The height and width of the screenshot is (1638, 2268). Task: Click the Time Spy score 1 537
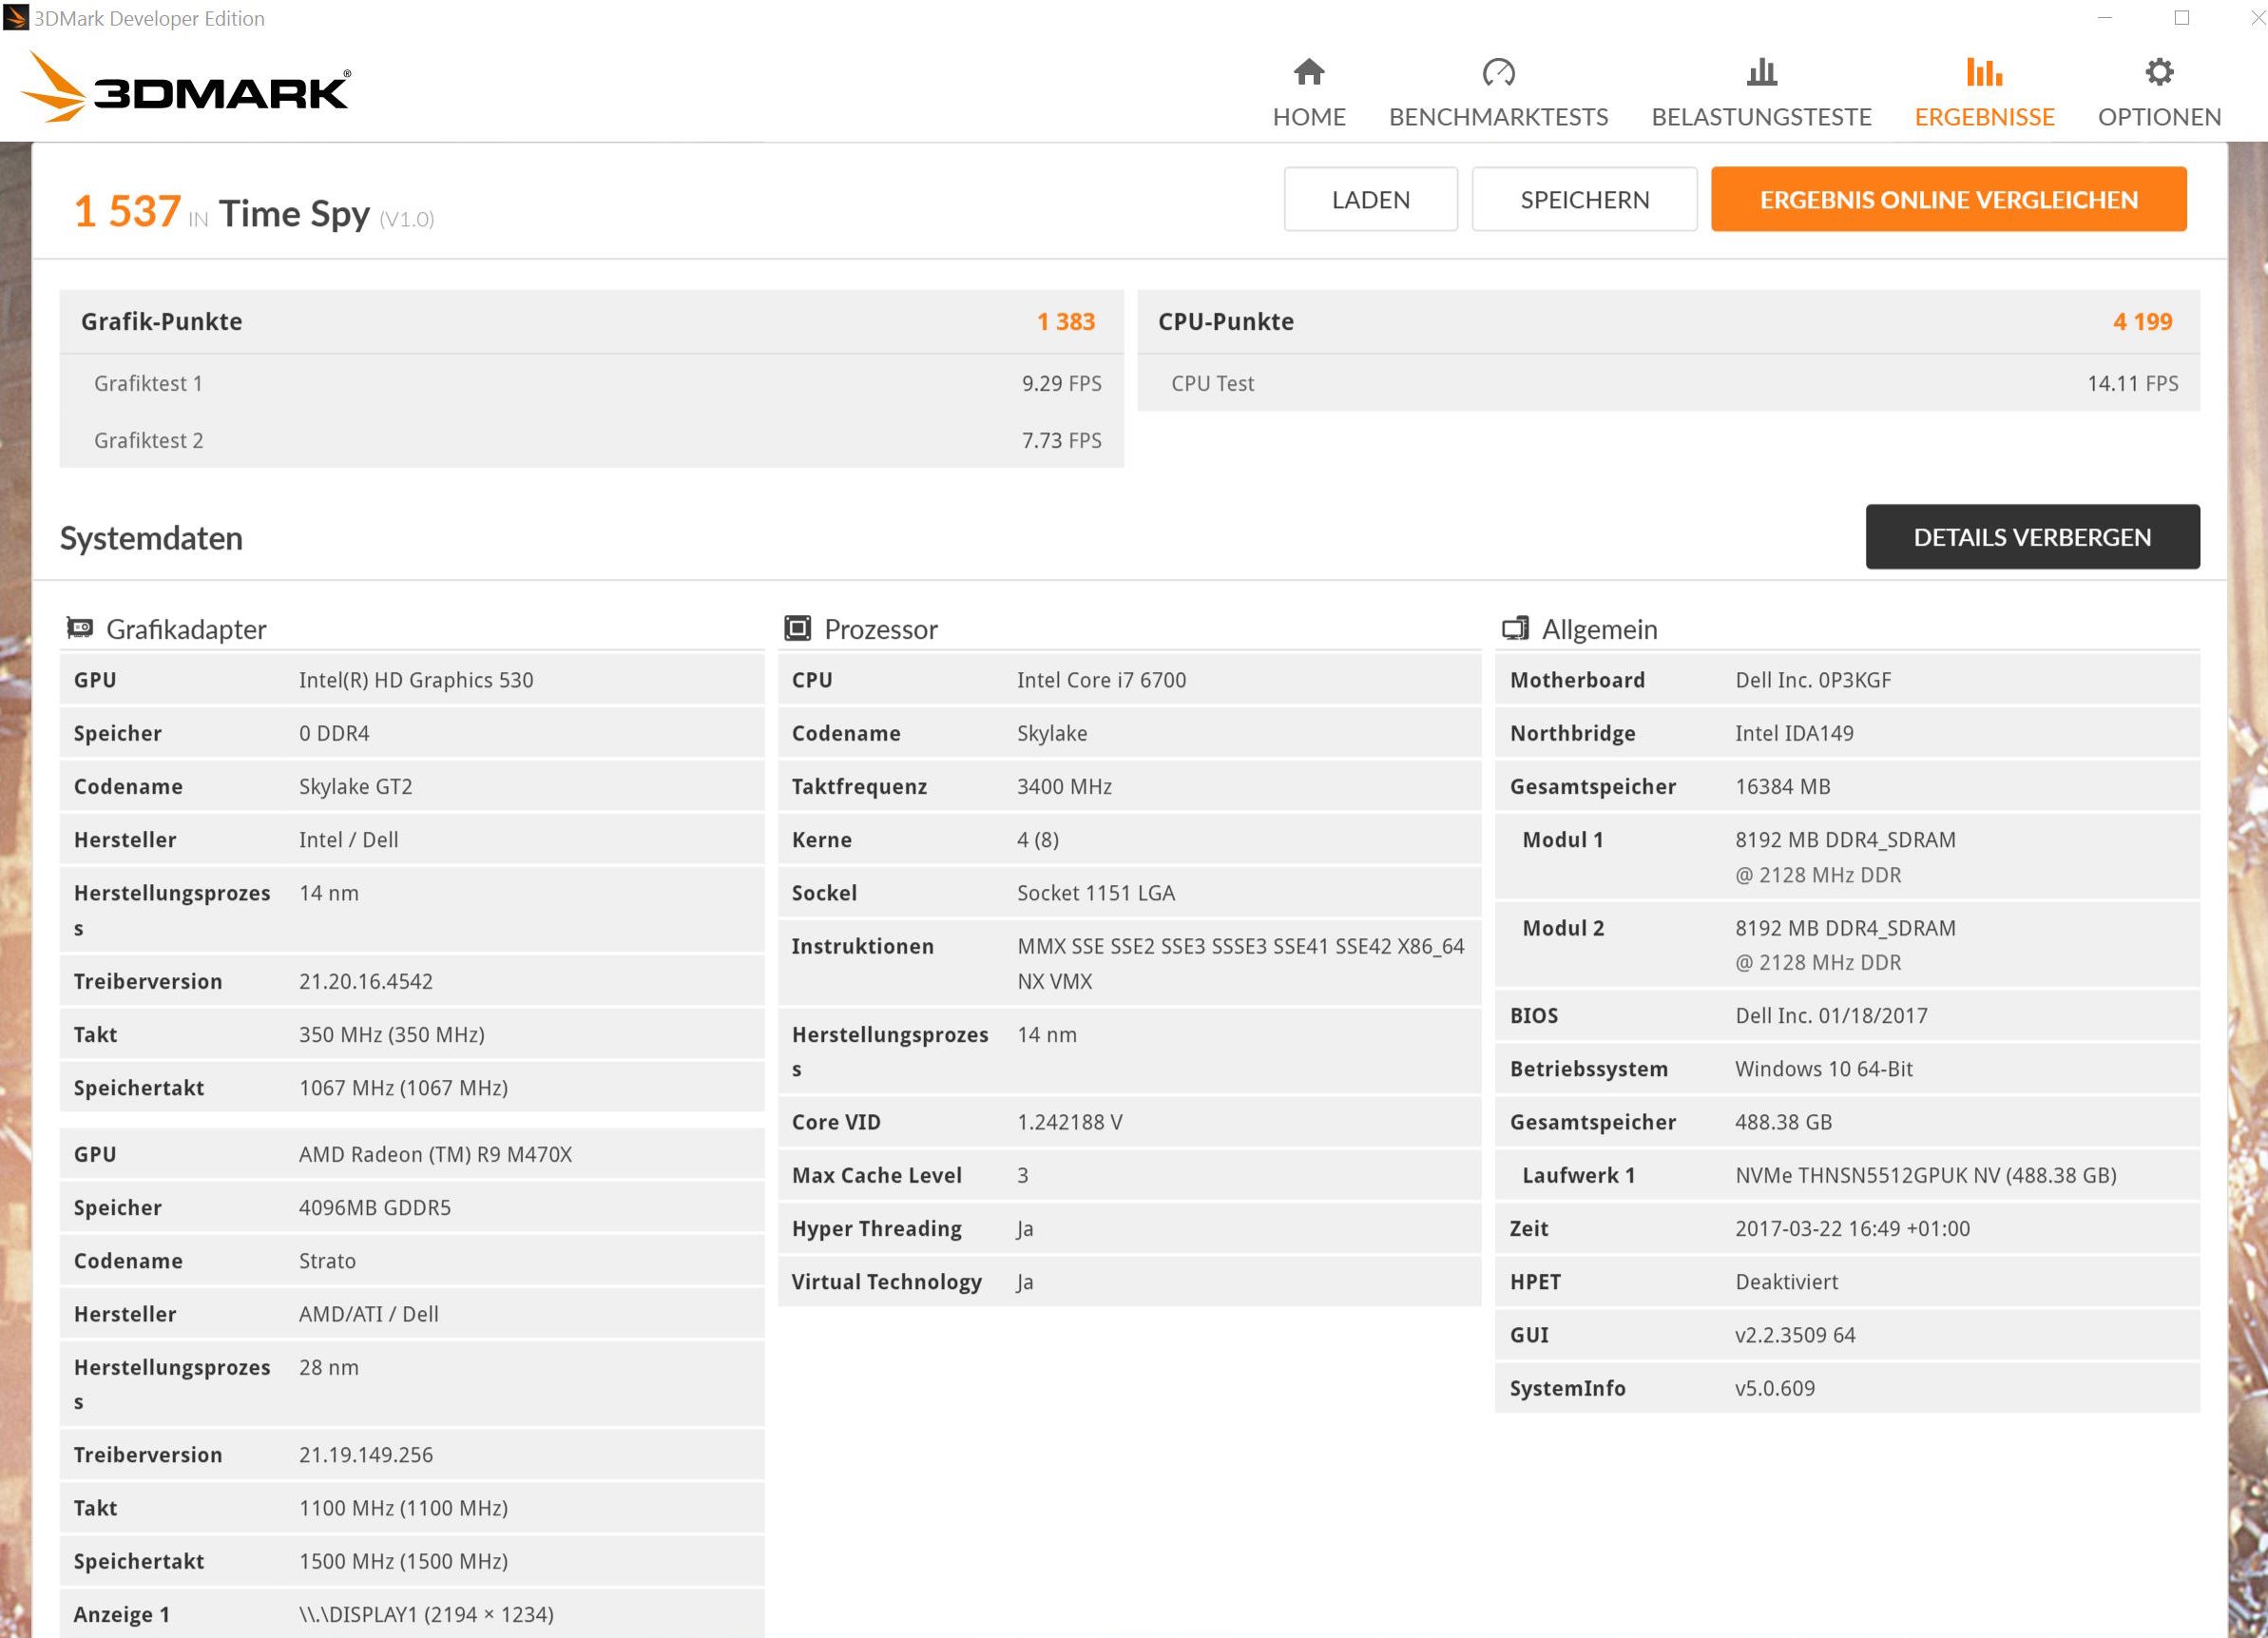point(127,212)
